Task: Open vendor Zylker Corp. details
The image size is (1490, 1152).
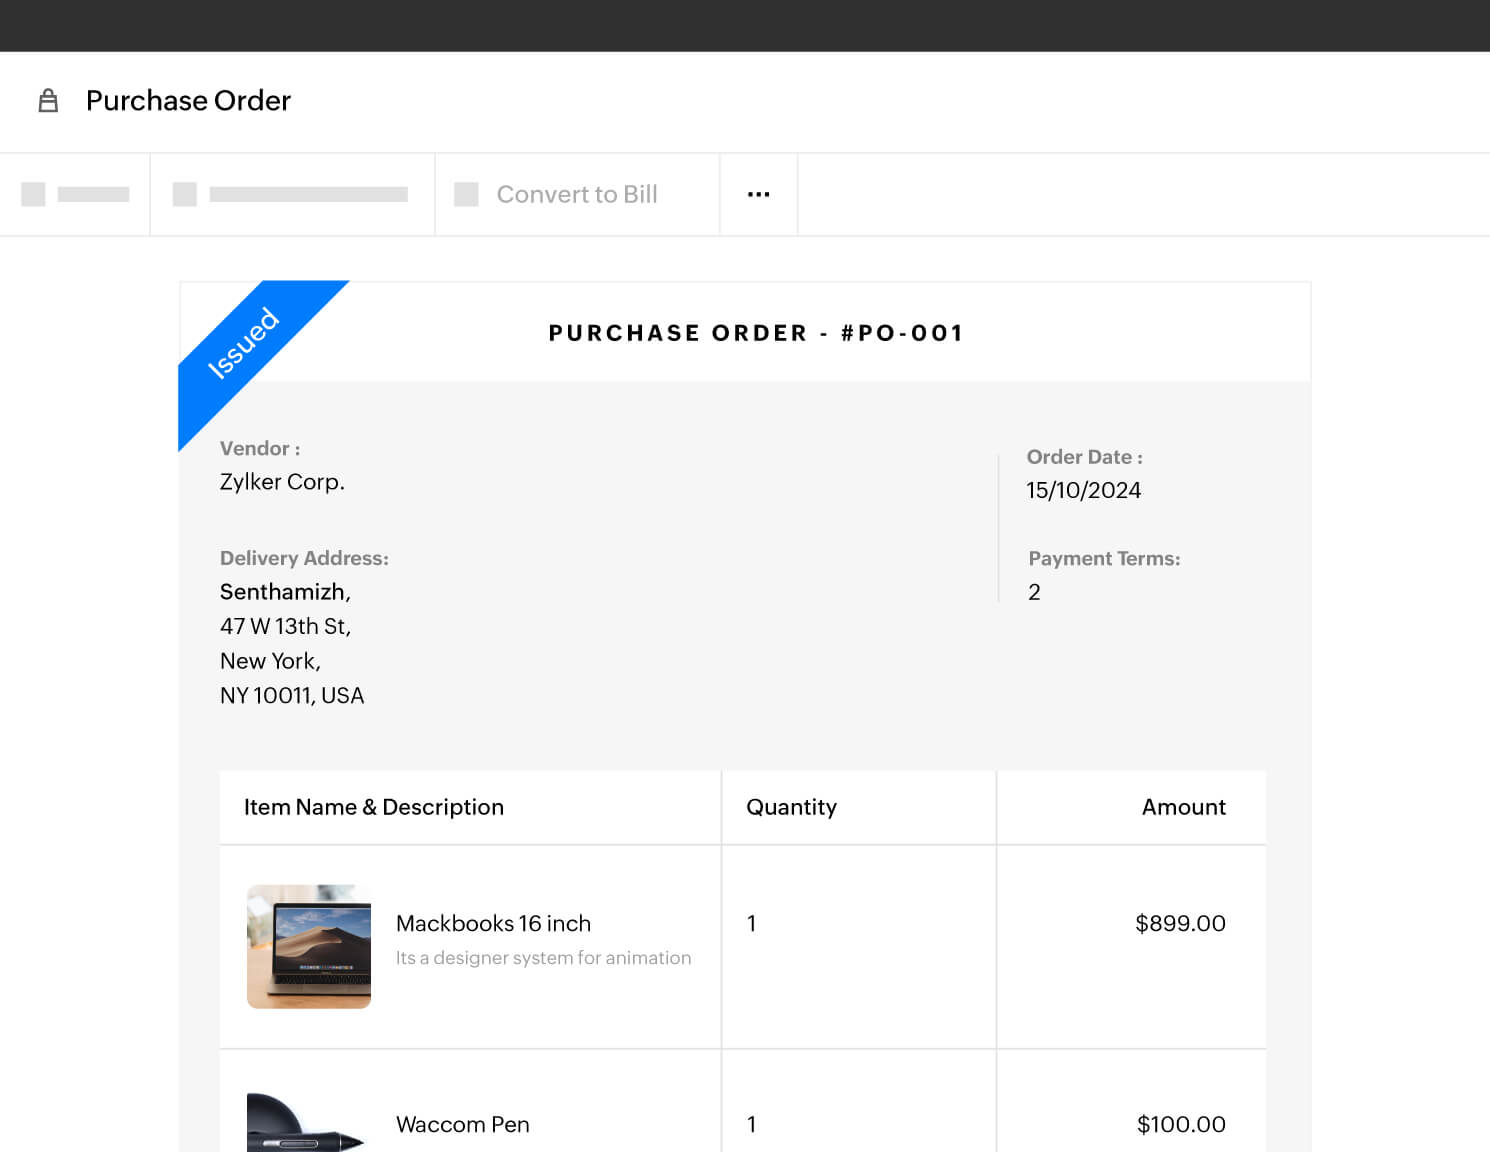Action: [282, 482]
